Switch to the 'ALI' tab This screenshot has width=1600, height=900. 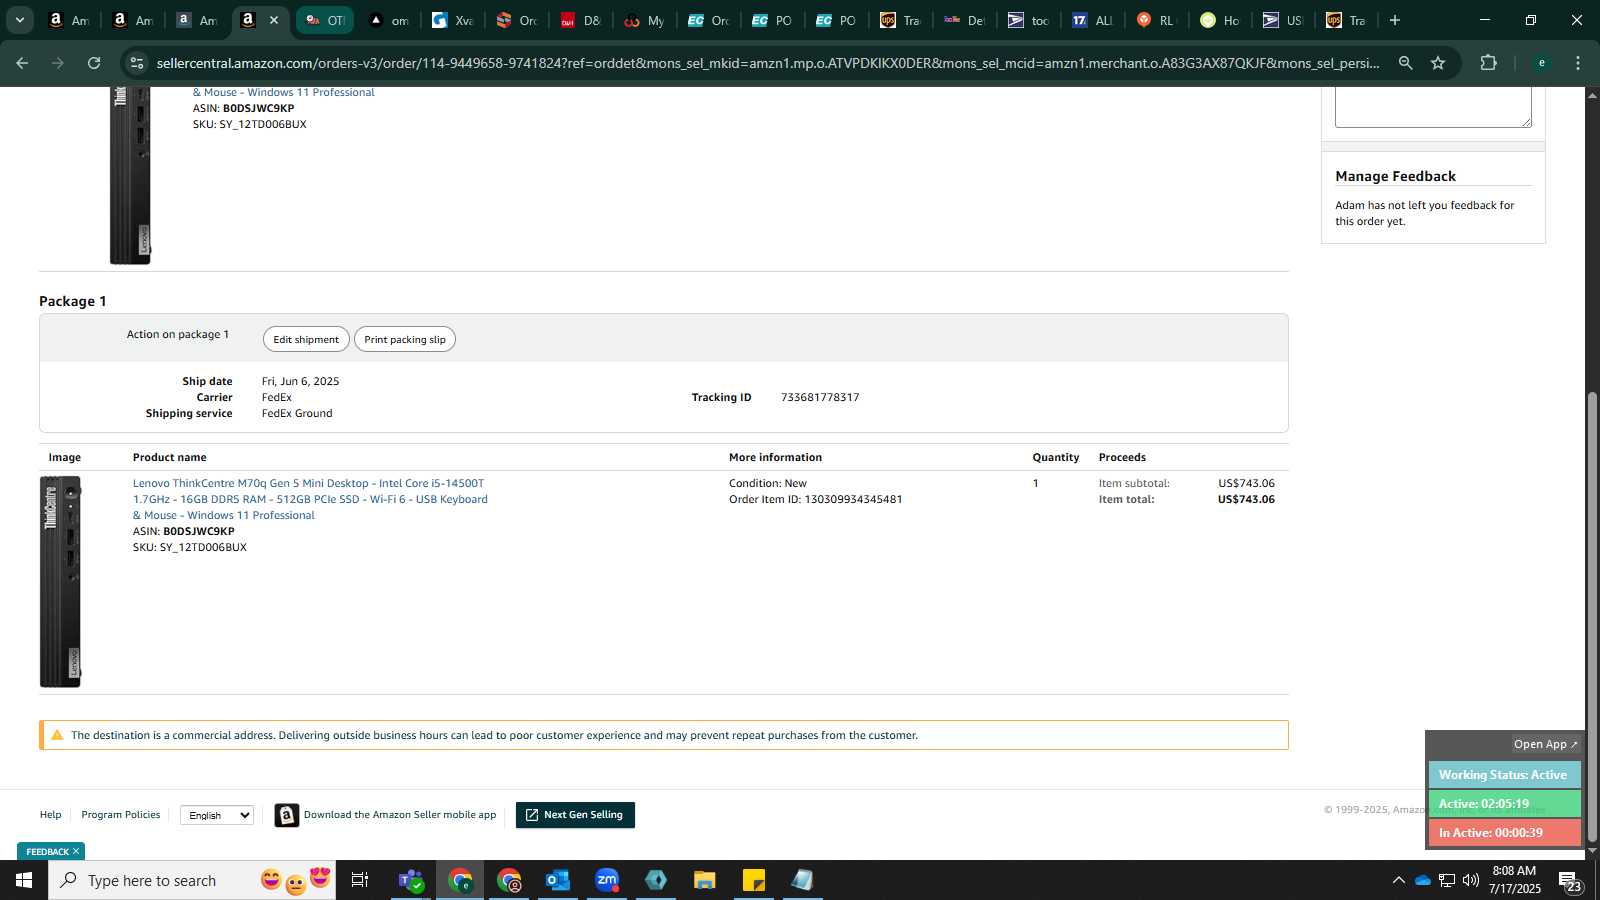pos(1093,20)
